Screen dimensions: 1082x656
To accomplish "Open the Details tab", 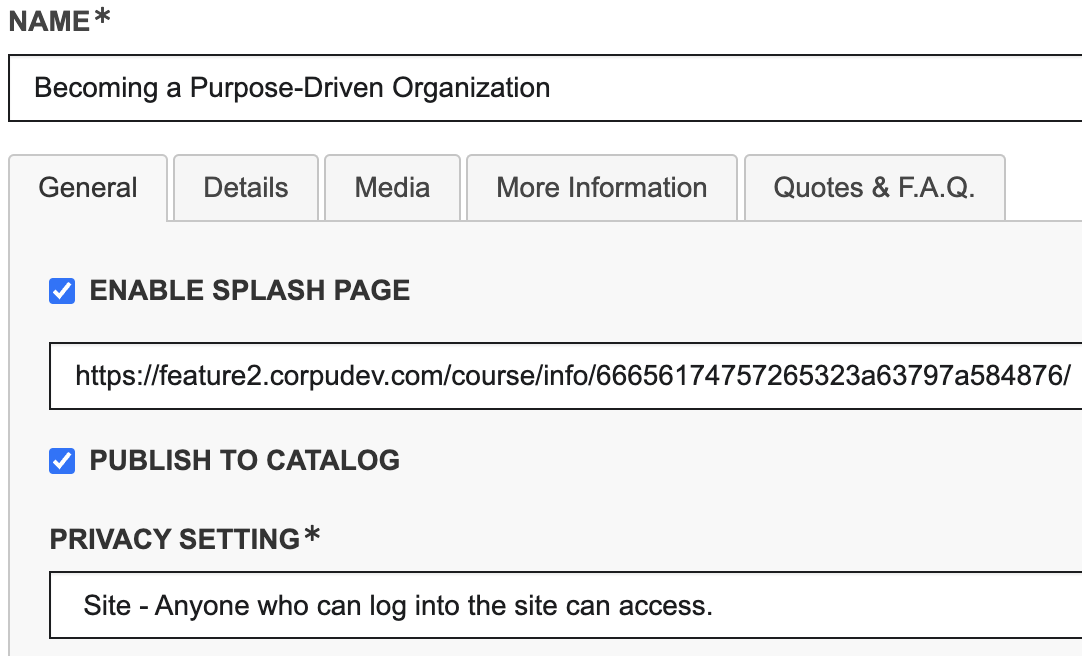I will pyautogui.click(x=246, y=188).
